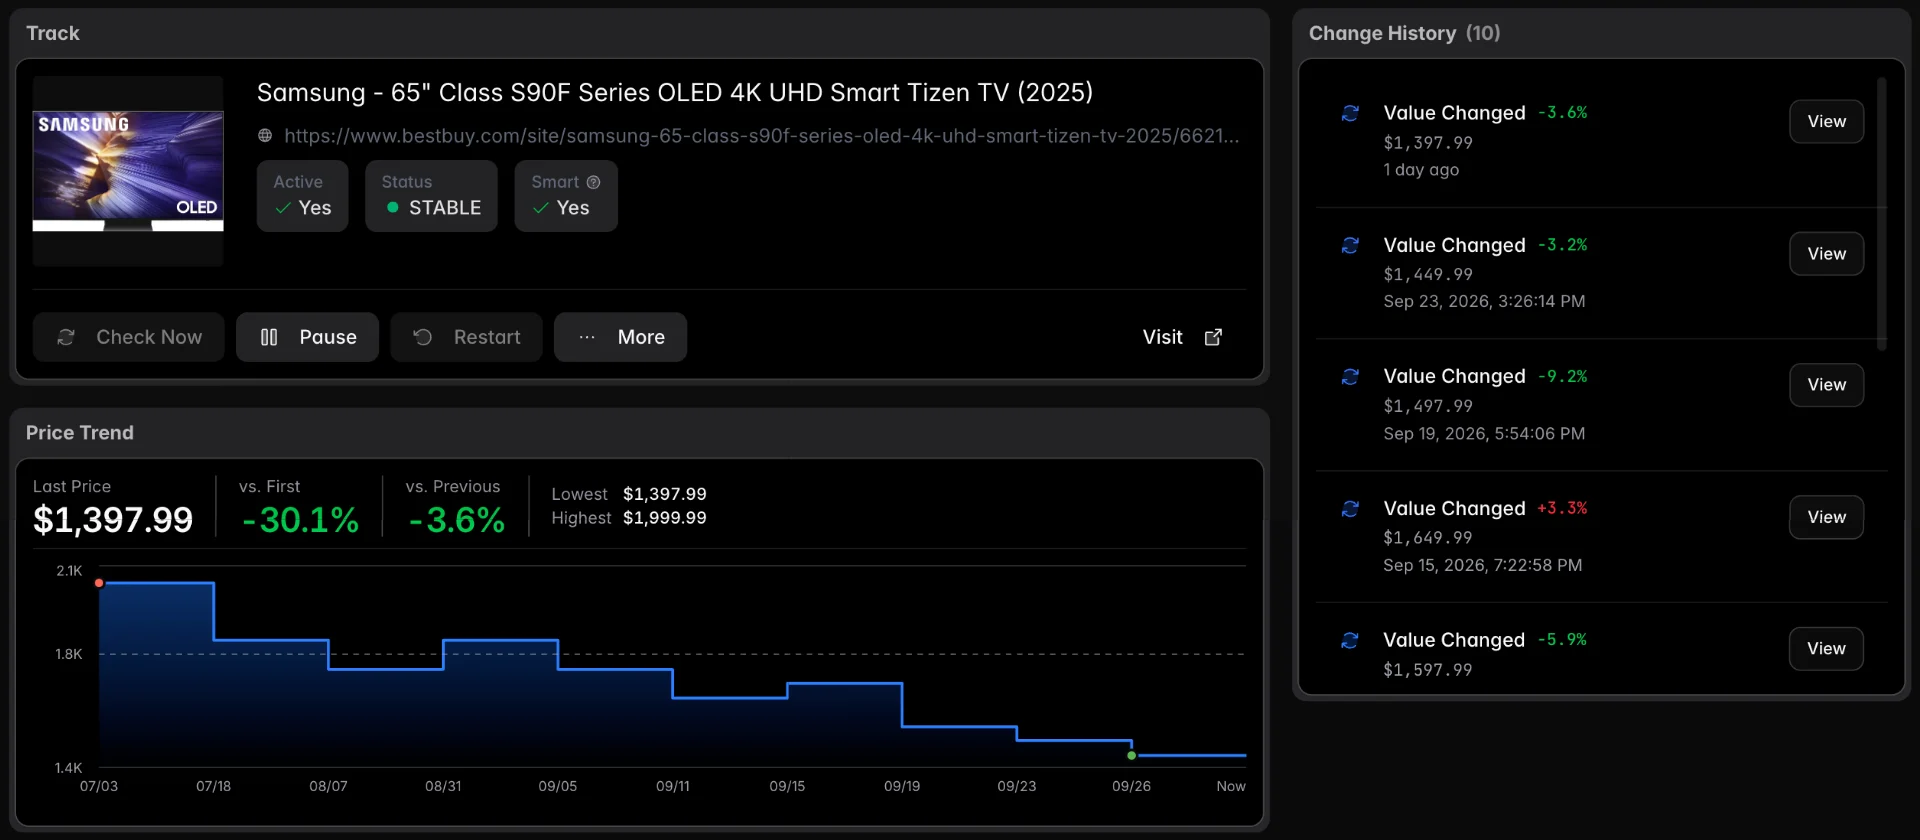Click refresh icon on -9.2% change entry
The width and height of the screenshot is (1920, 840).
[x=1350, y=376]
